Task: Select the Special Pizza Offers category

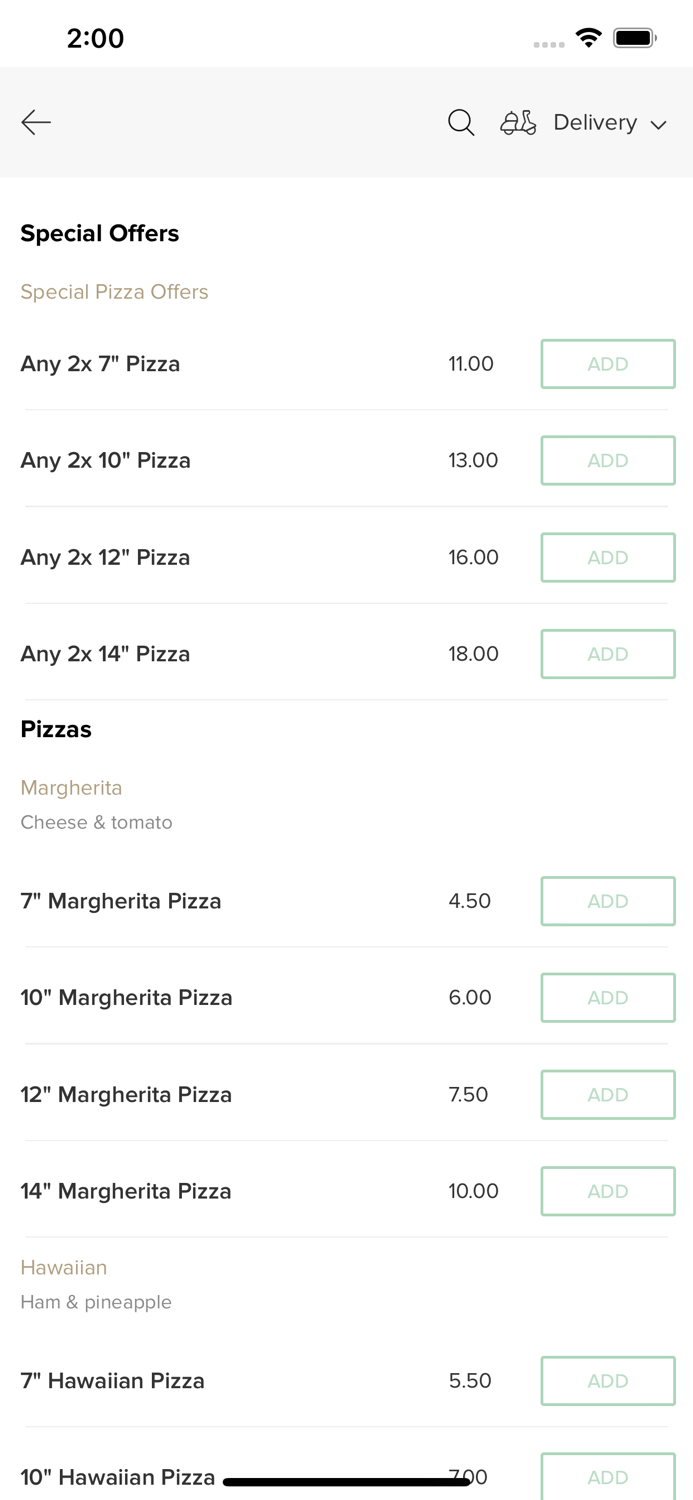Action: [x=114, y=291]
